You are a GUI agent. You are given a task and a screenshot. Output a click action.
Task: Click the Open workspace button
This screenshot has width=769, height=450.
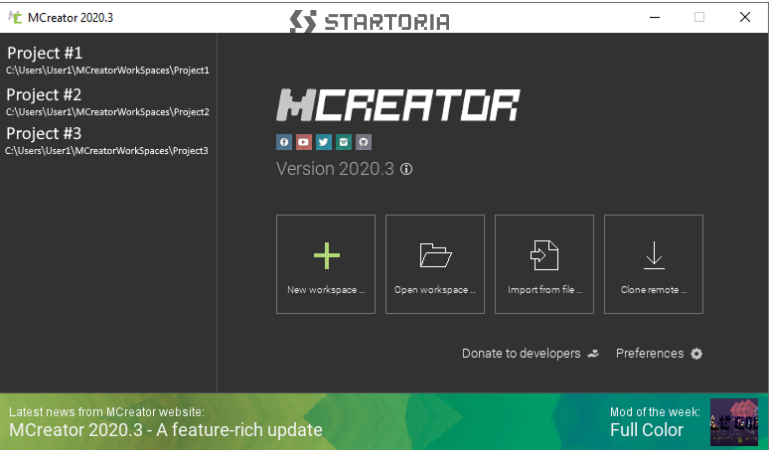[x=435, y=264]
